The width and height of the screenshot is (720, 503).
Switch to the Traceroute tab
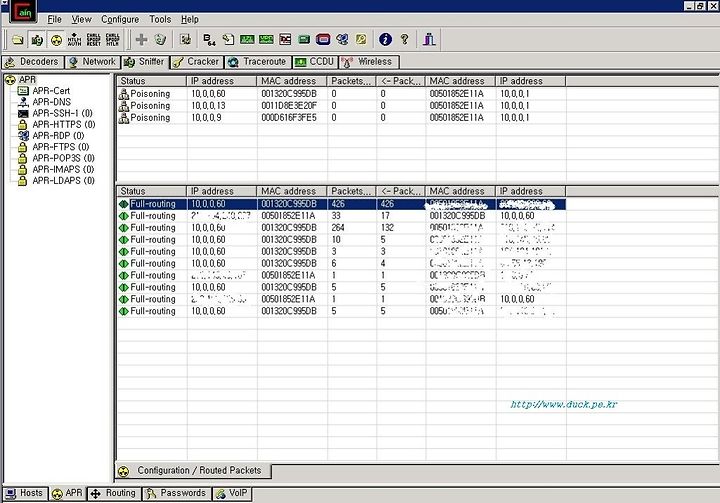258,62
